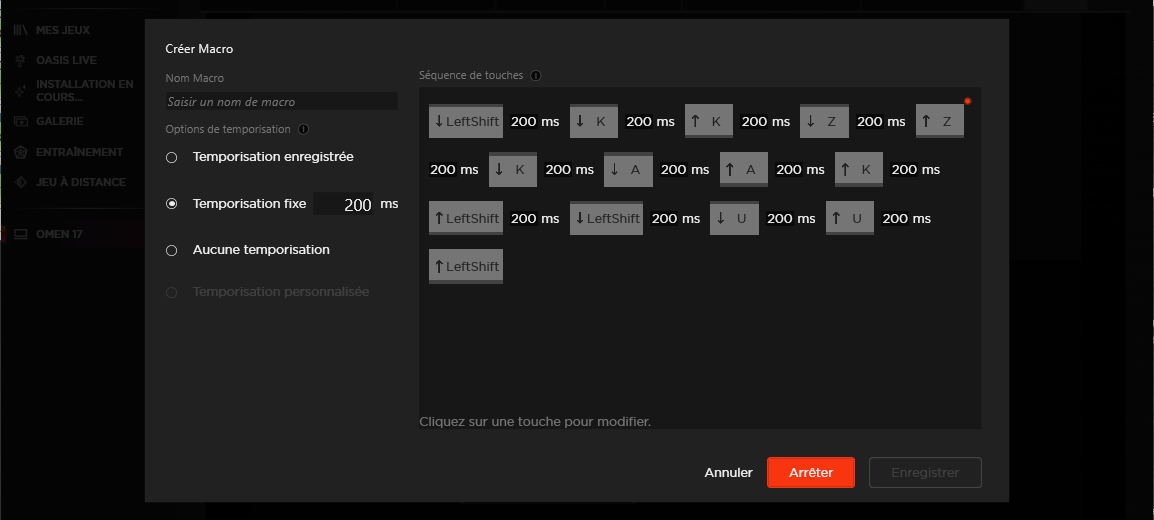Open OASIS LIVE in the sidebar
The image size is (1154, 520).
tap(66, 60)
